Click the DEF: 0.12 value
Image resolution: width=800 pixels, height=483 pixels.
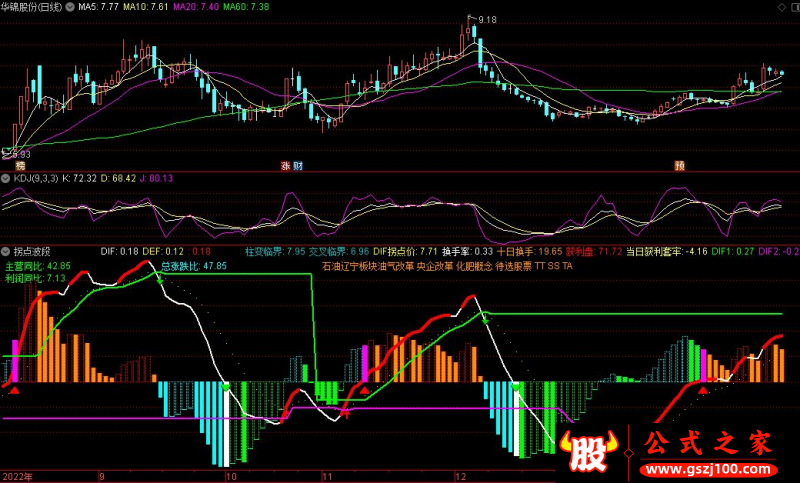163,251
